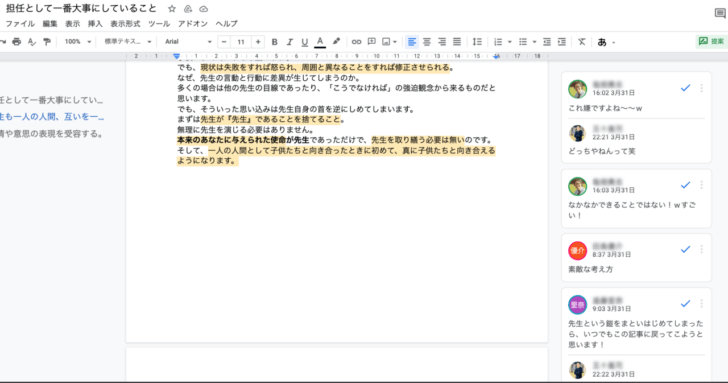
Task: Expand the bulleted list style dropdown
Action: [x=534, y=42]
